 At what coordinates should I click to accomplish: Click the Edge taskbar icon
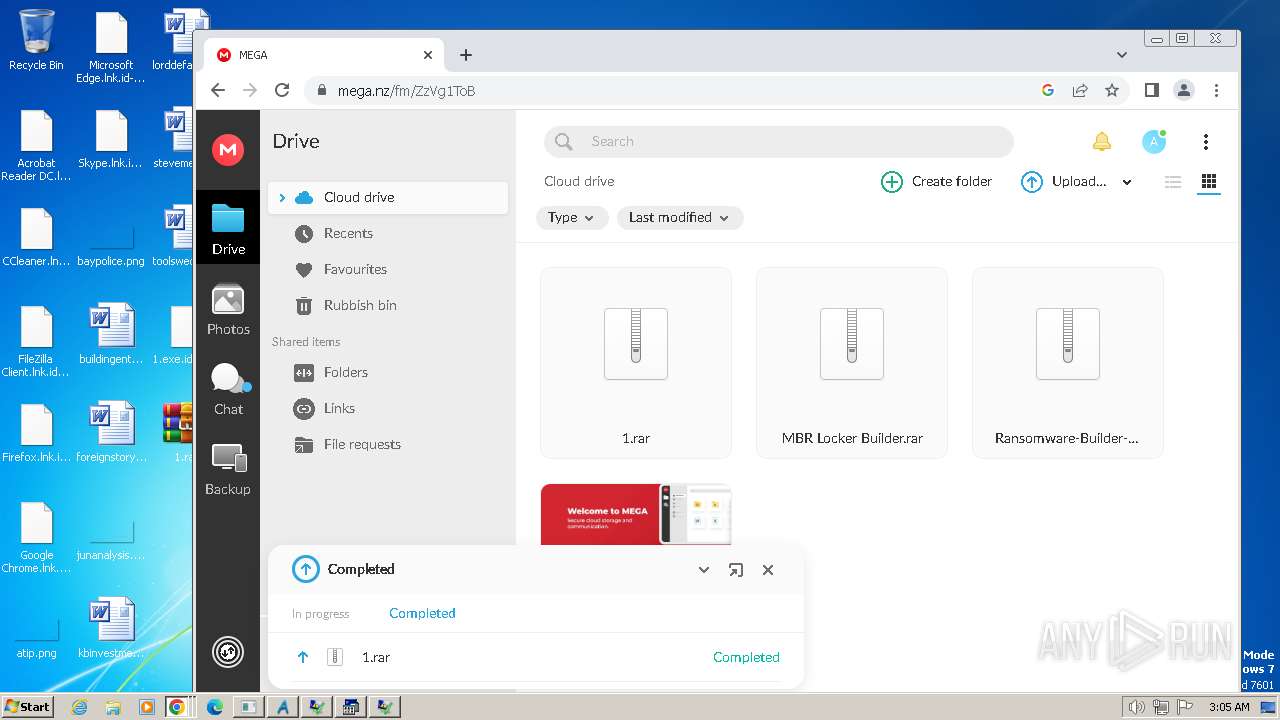click(214, 707)
